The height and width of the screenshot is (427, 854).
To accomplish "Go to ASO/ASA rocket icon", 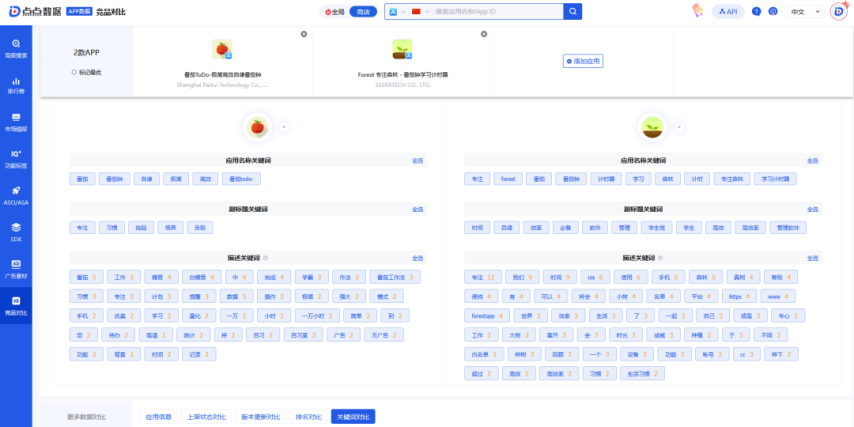I will coord(16,194).
